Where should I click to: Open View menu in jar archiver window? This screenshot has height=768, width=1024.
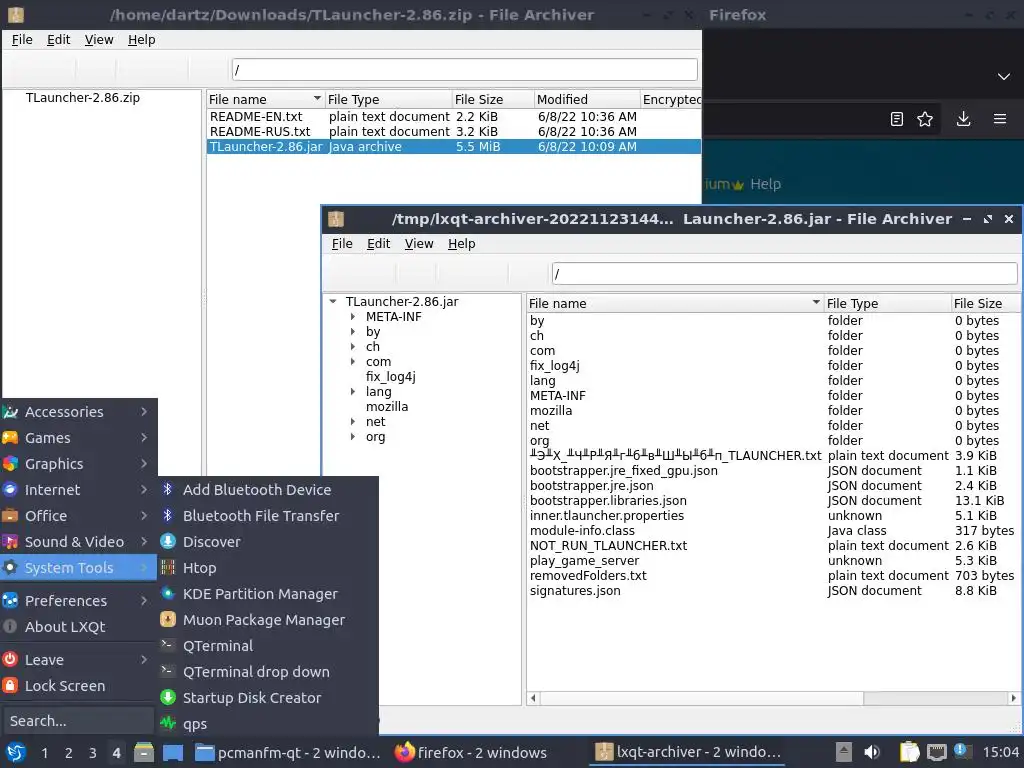[419, 244]
